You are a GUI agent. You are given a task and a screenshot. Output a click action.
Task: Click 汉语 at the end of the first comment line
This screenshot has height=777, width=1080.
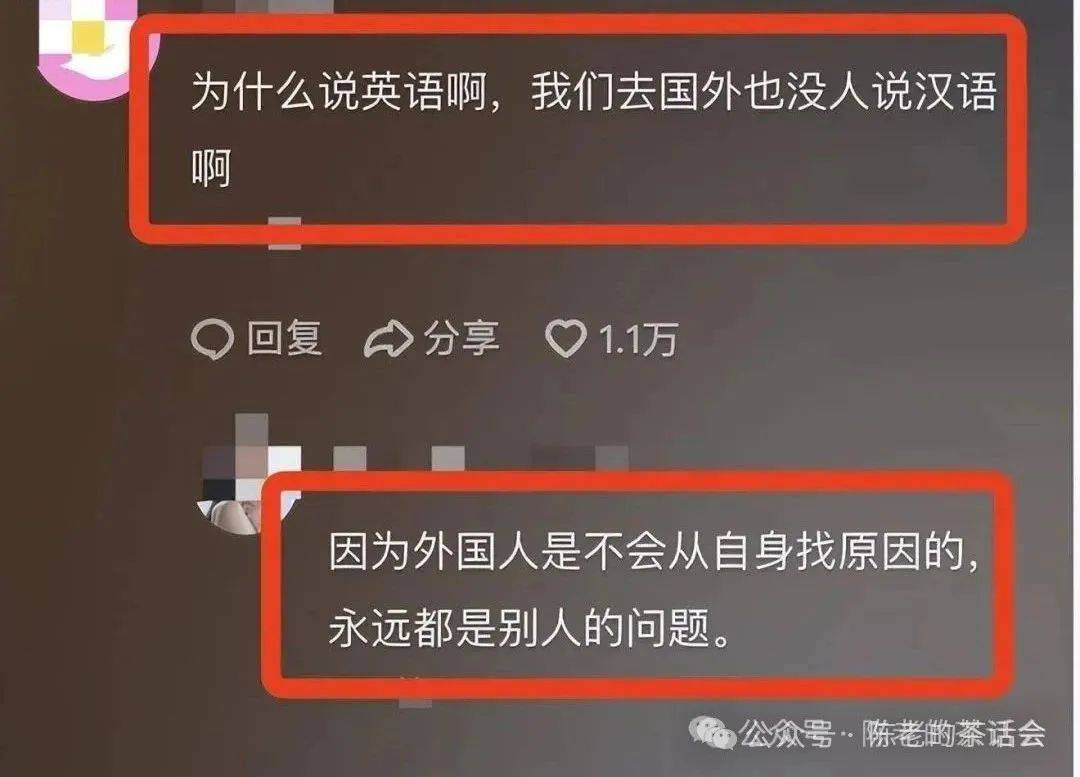tap(956, 91)
